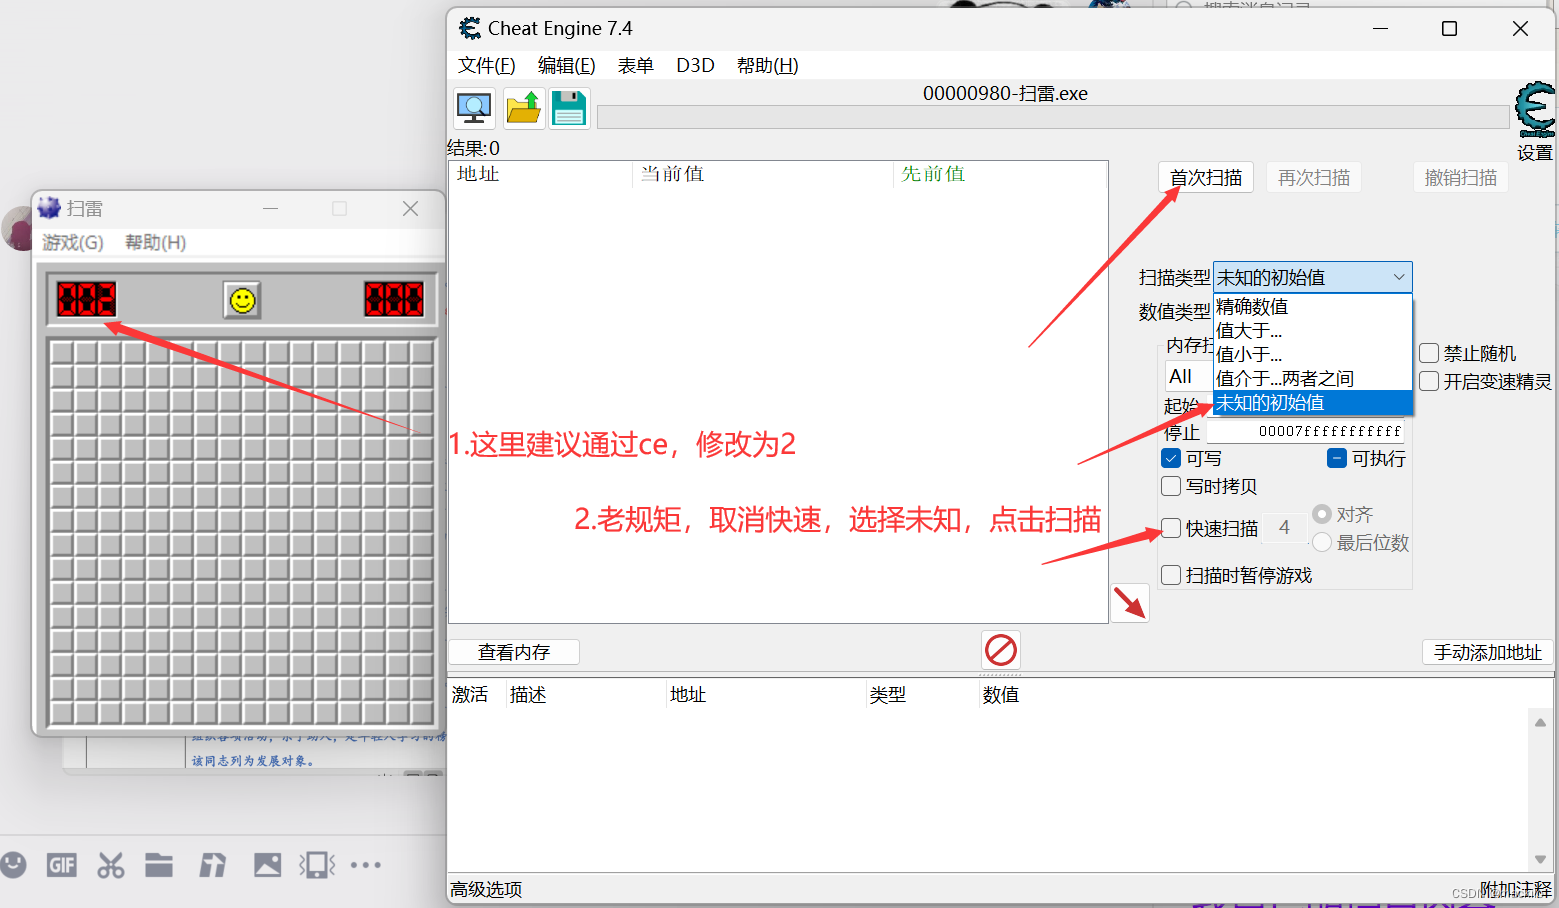Choose highlighted 未知的初始值 option
Screen dimensions: 1559x908
click(1312, 402)
